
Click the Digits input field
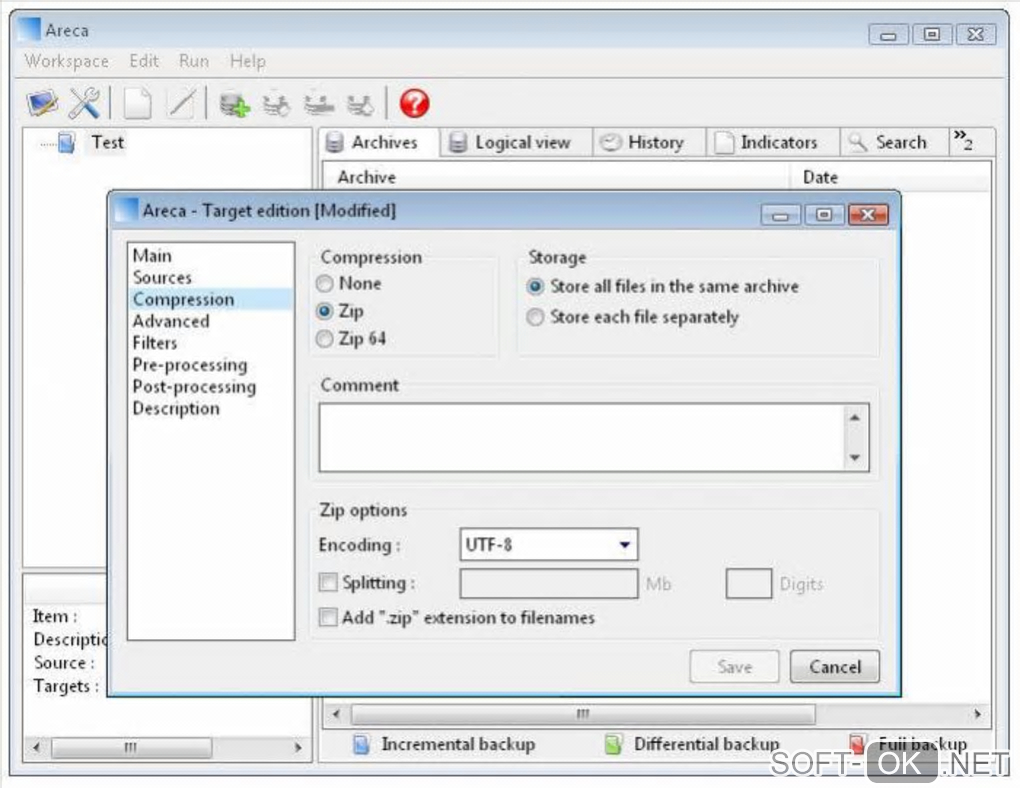(749, 584)
